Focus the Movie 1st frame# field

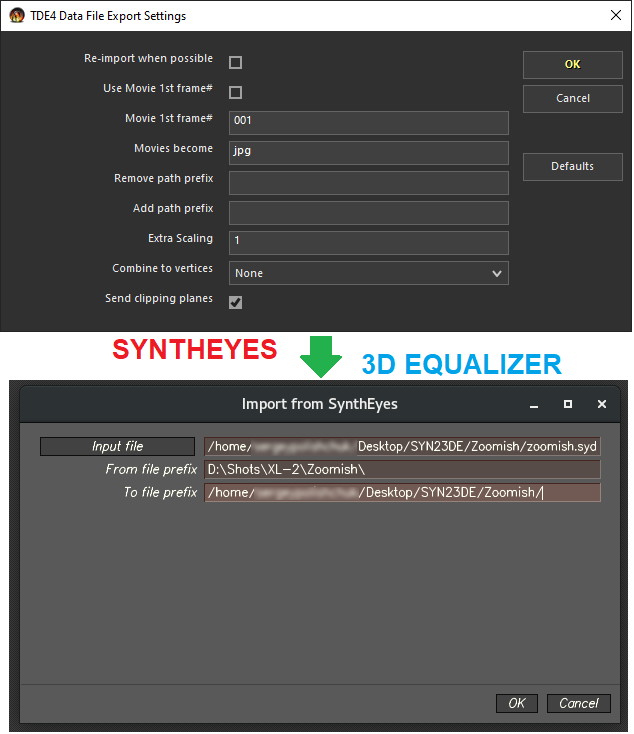[x=369, y=123]
